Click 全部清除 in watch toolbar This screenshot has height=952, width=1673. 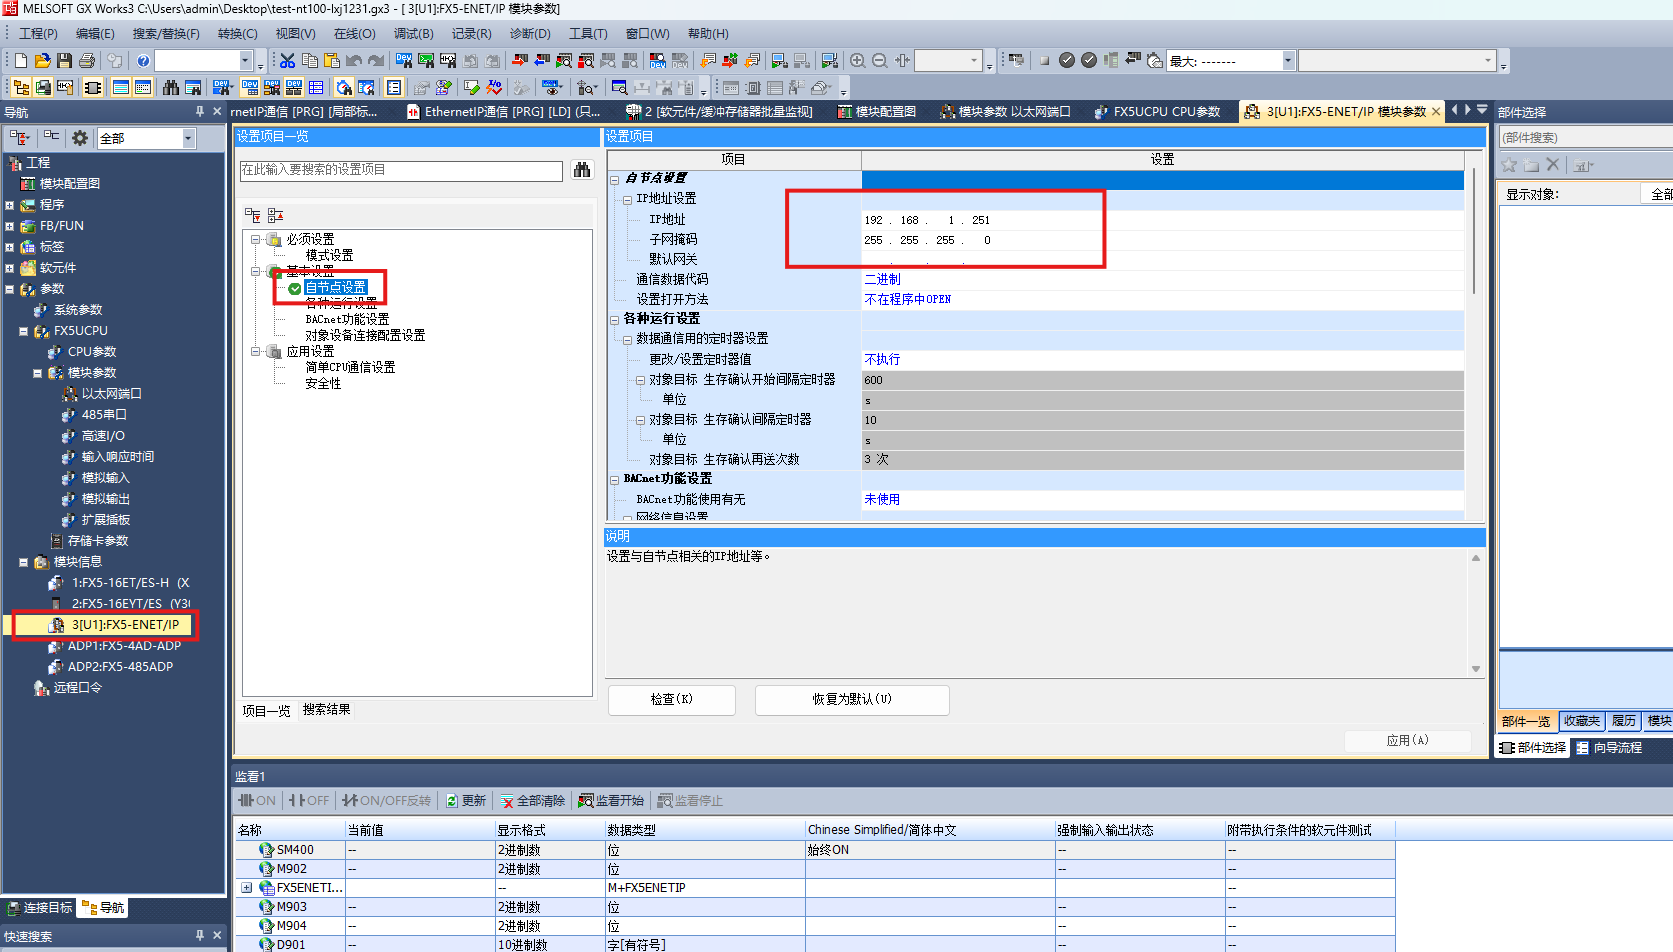[533, 800]
